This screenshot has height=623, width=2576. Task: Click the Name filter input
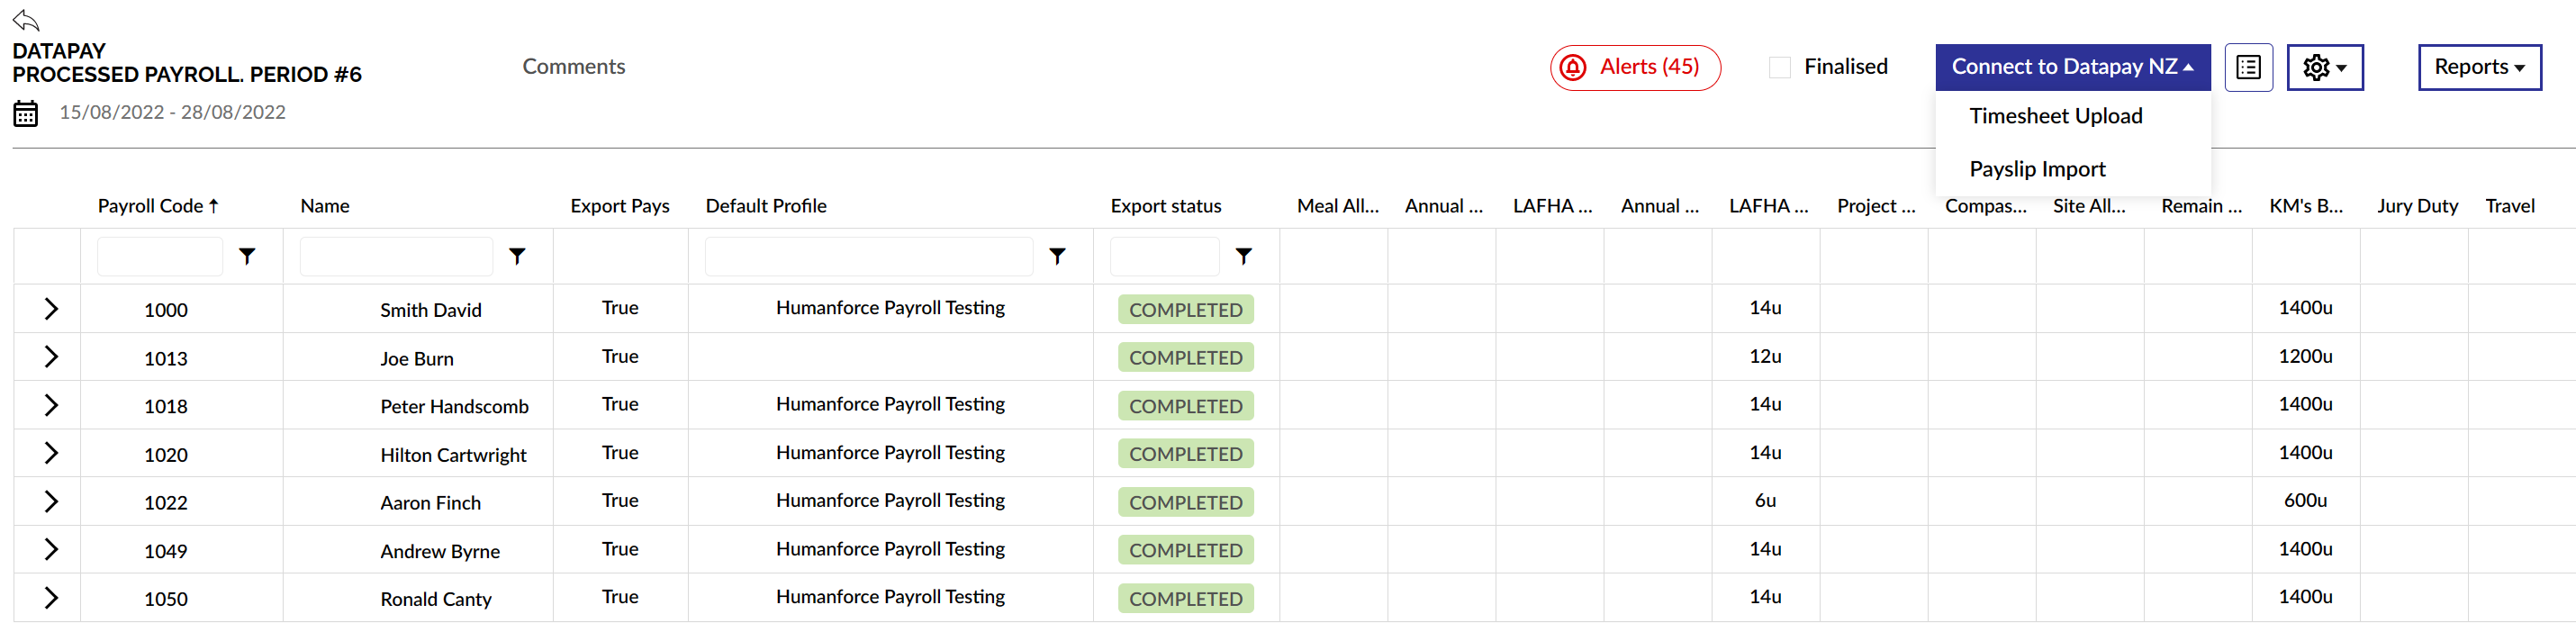(396, 256)
